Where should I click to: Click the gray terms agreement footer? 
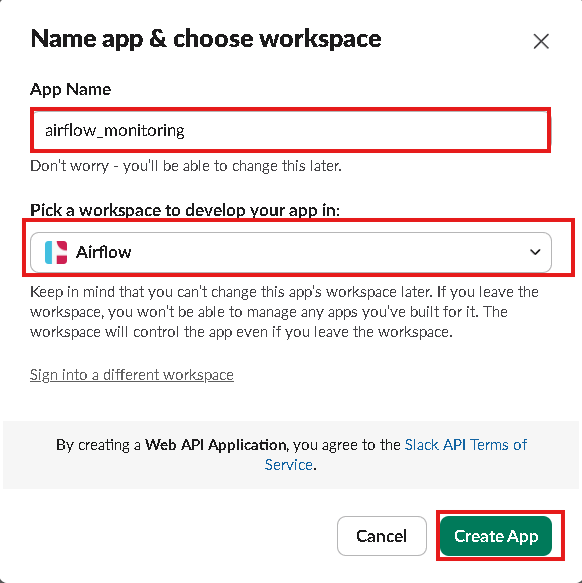(x=291, y=455)
